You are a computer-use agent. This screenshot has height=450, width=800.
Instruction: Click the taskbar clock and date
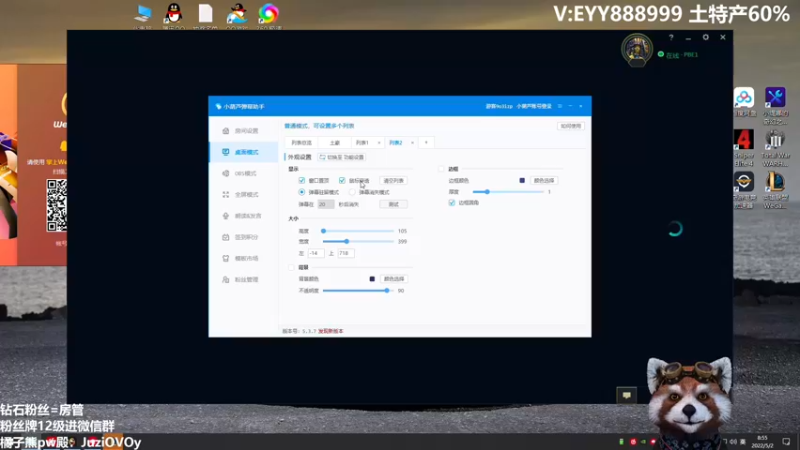[x=763, y=442]
